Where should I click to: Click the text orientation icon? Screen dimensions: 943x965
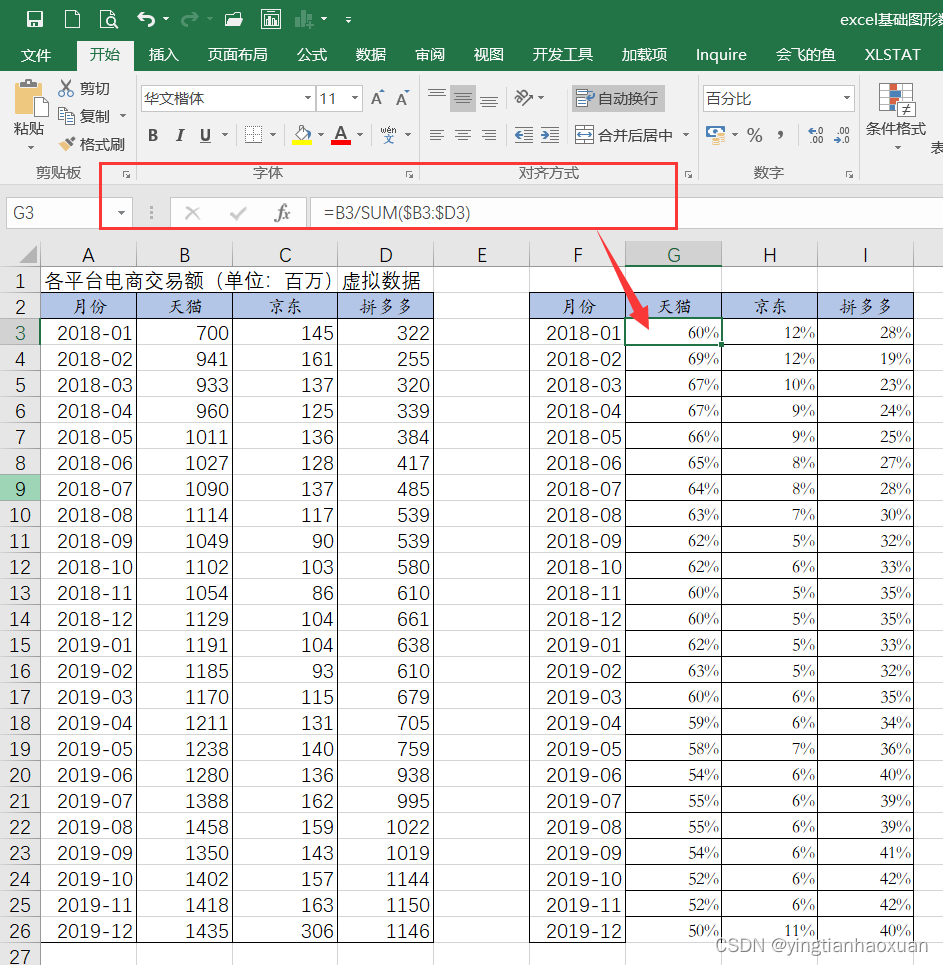[524, 98]
